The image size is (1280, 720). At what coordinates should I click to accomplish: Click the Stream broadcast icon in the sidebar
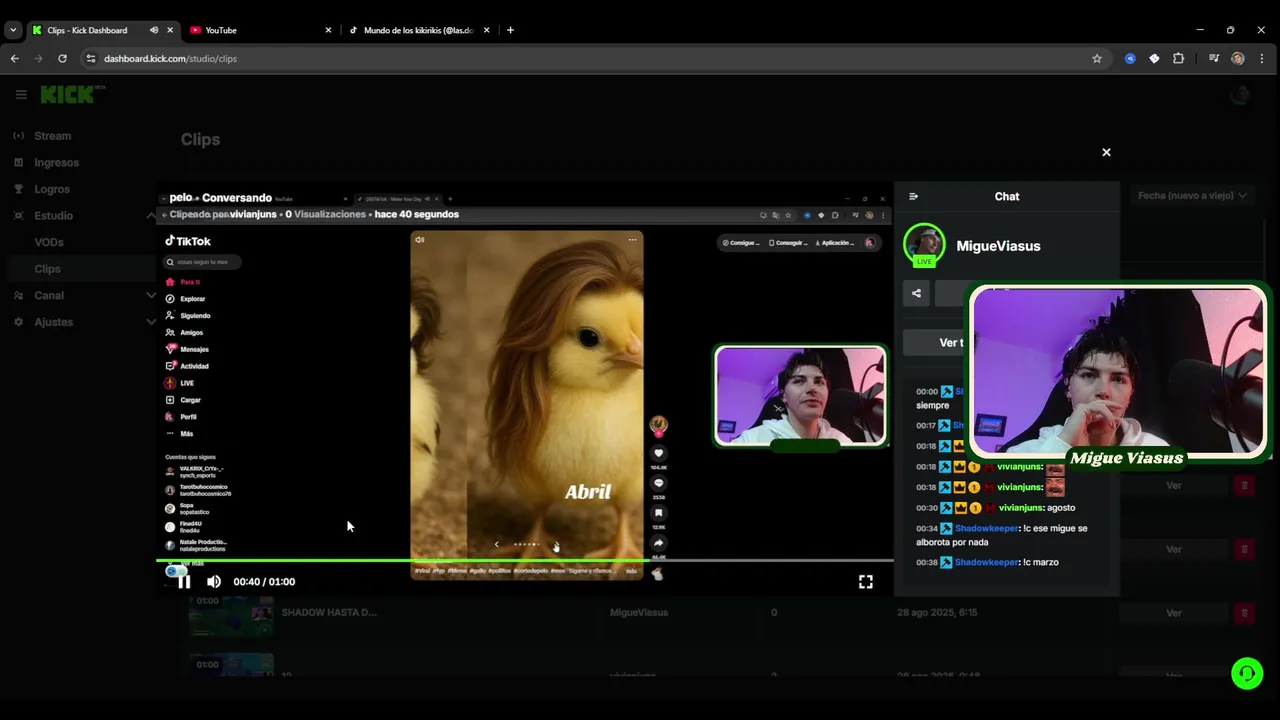tap(18, 136)
